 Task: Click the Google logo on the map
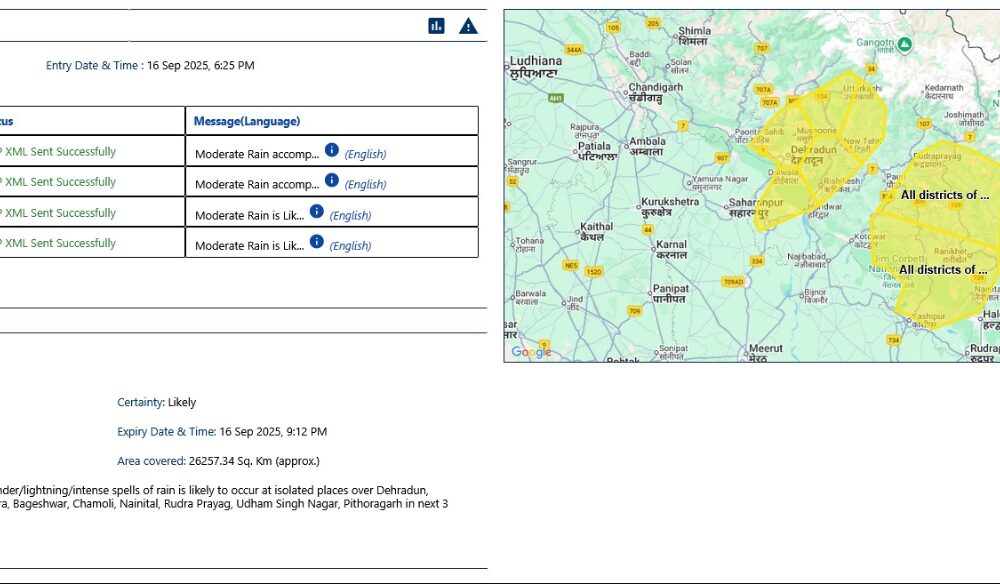point(531,352)
